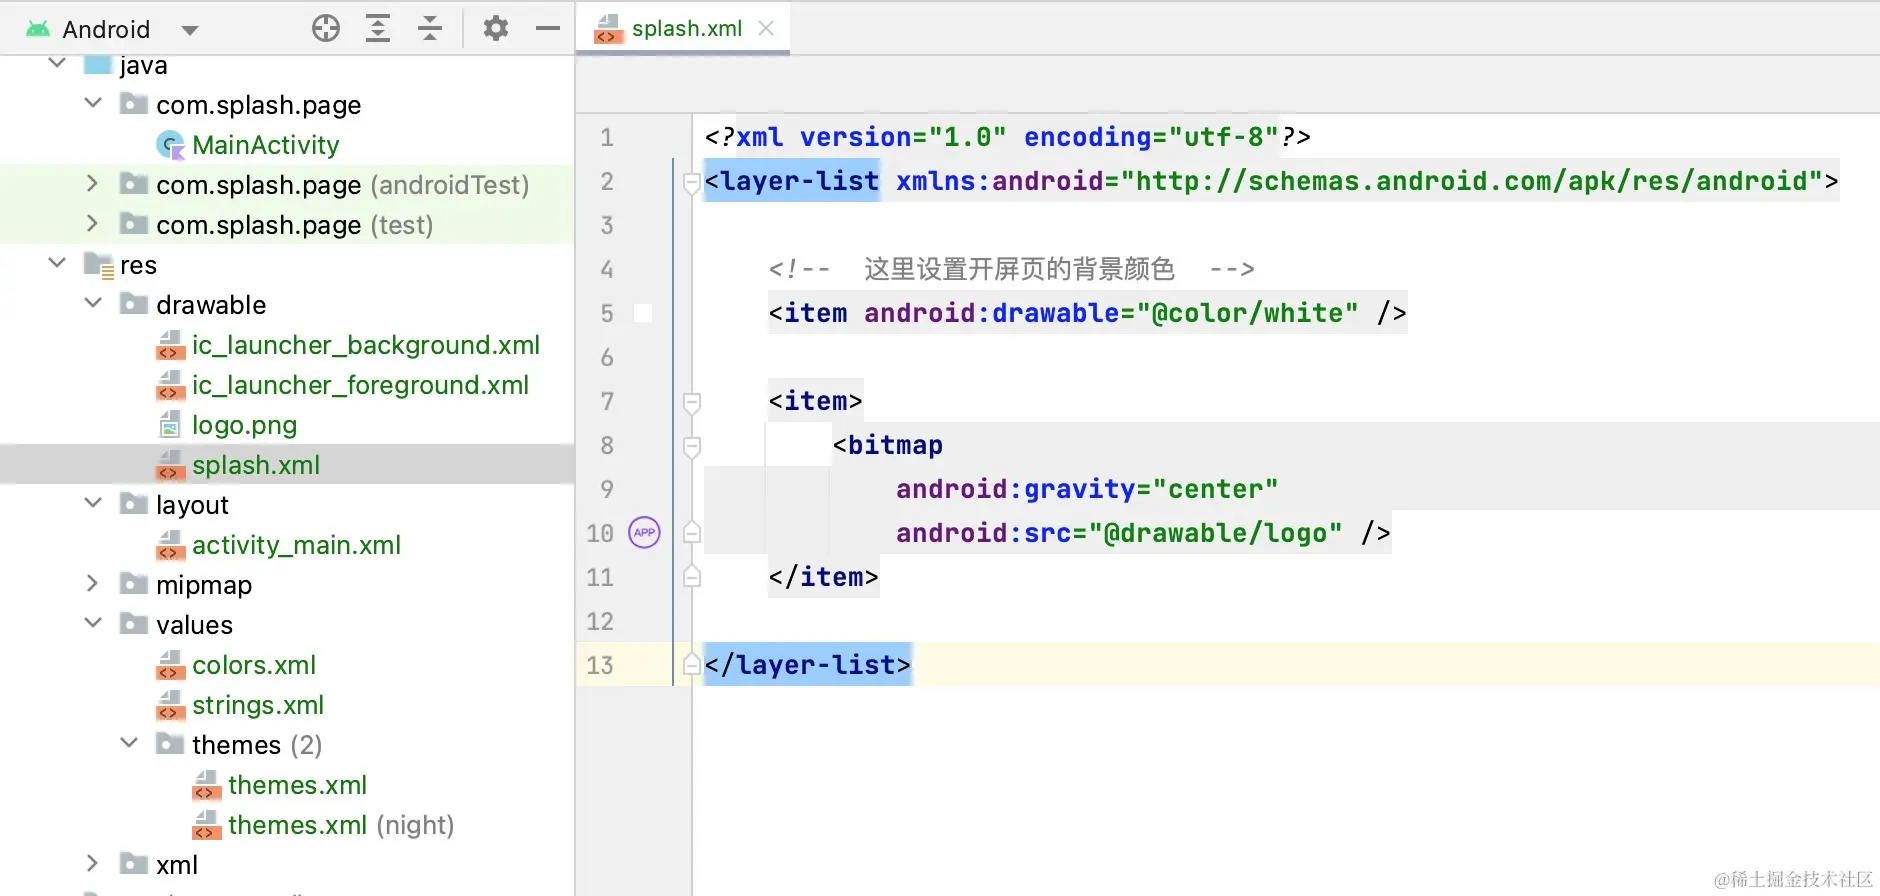1880x896 pixels.
Task: Select ic_launcher_foreground.xml file
Action: [360, 385]
